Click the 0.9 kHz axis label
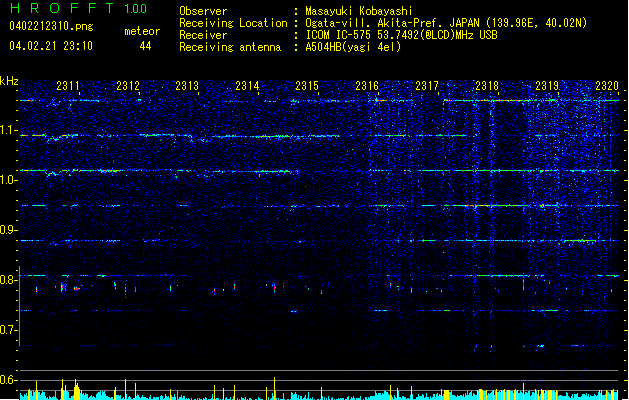The image size is (629, 400). coord(8,230)
